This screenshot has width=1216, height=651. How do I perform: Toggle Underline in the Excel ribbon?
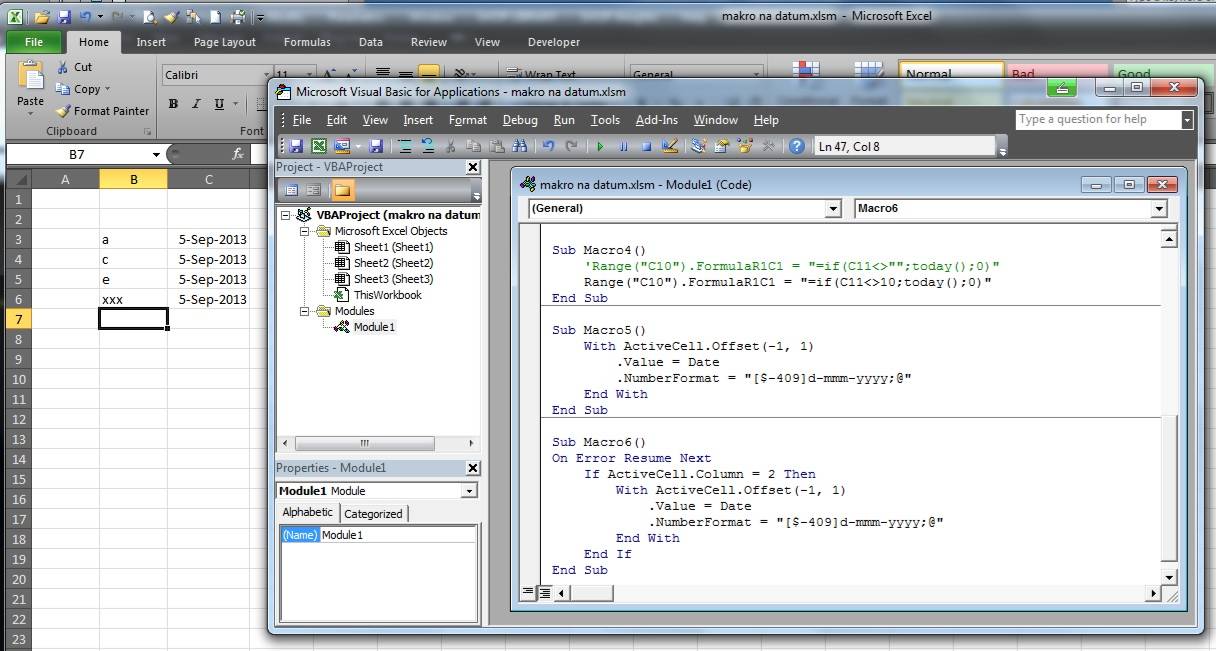(217, 103)
